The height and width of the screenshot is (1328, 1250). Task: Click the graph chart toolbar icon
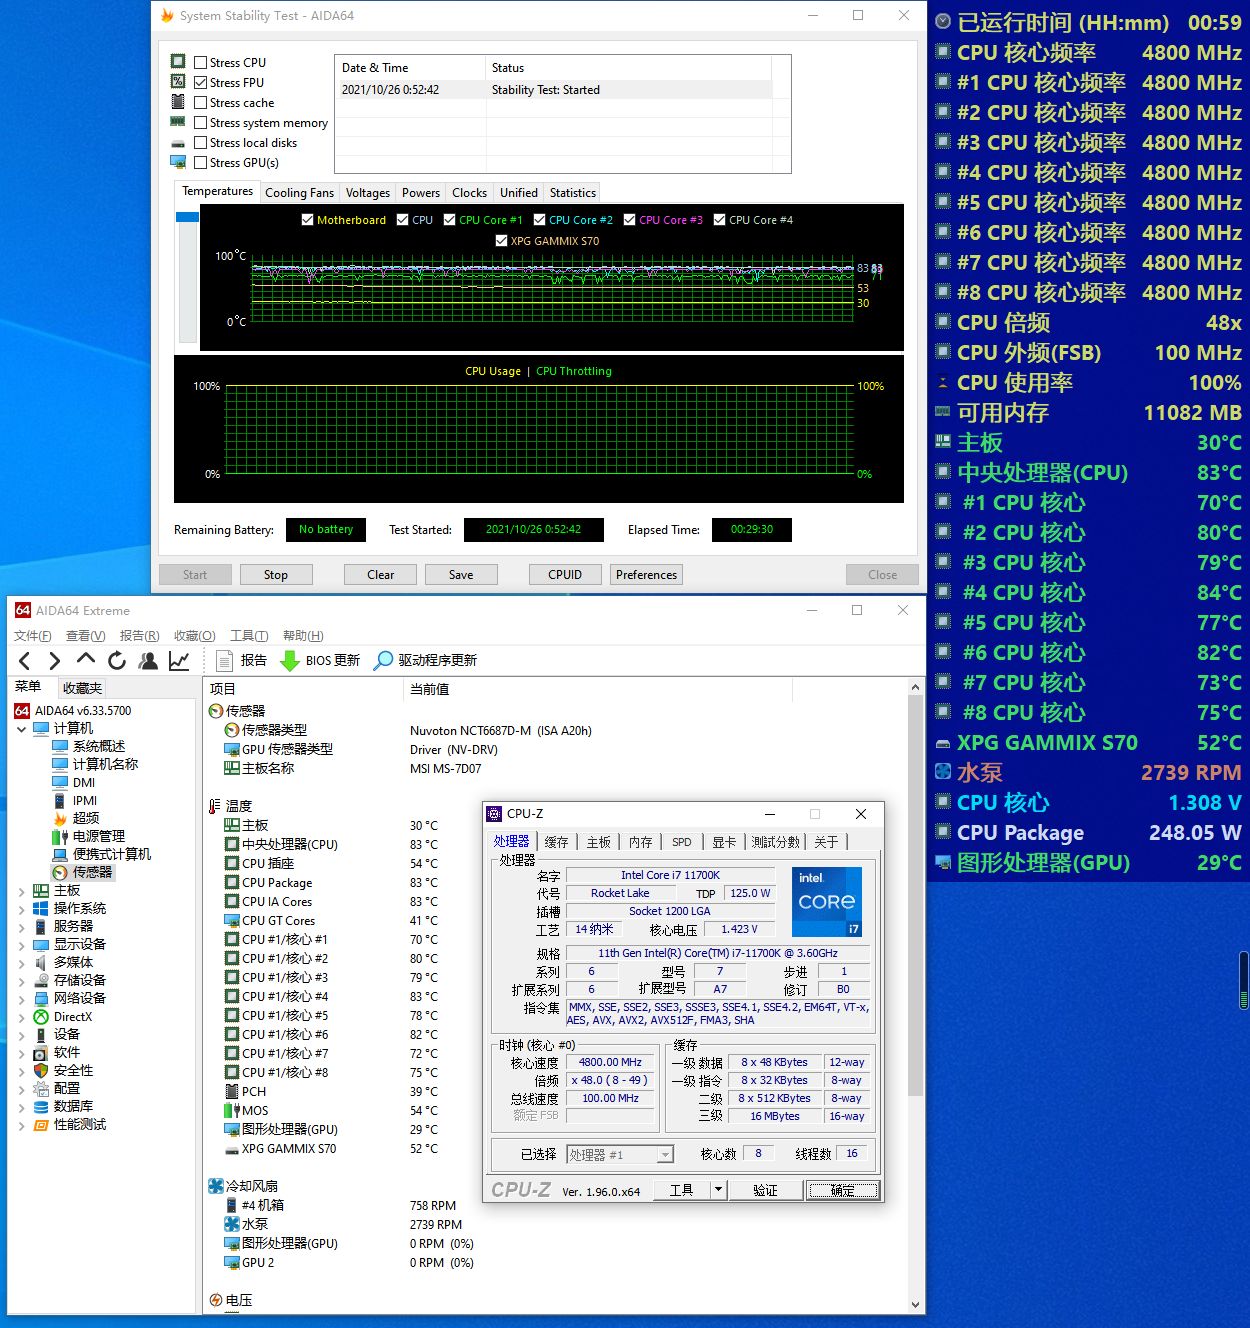179,660
